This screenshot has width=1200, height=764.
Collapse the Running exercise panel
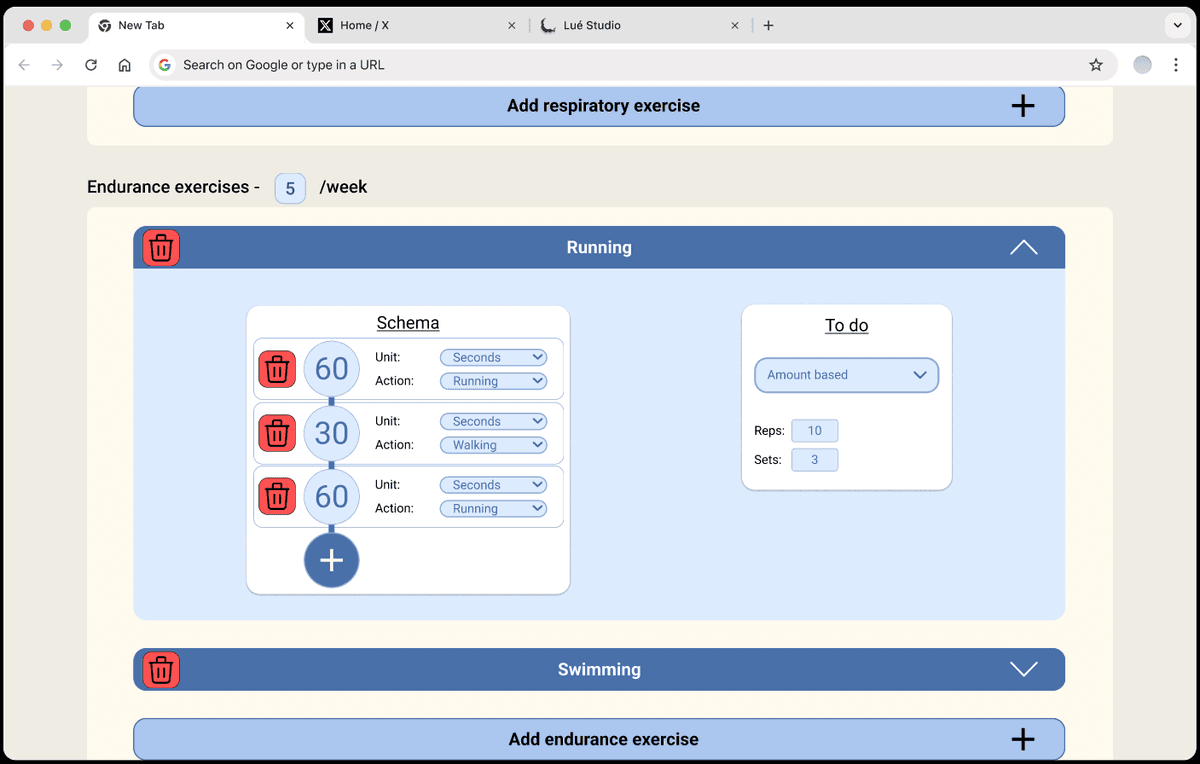pos(1023,247)
